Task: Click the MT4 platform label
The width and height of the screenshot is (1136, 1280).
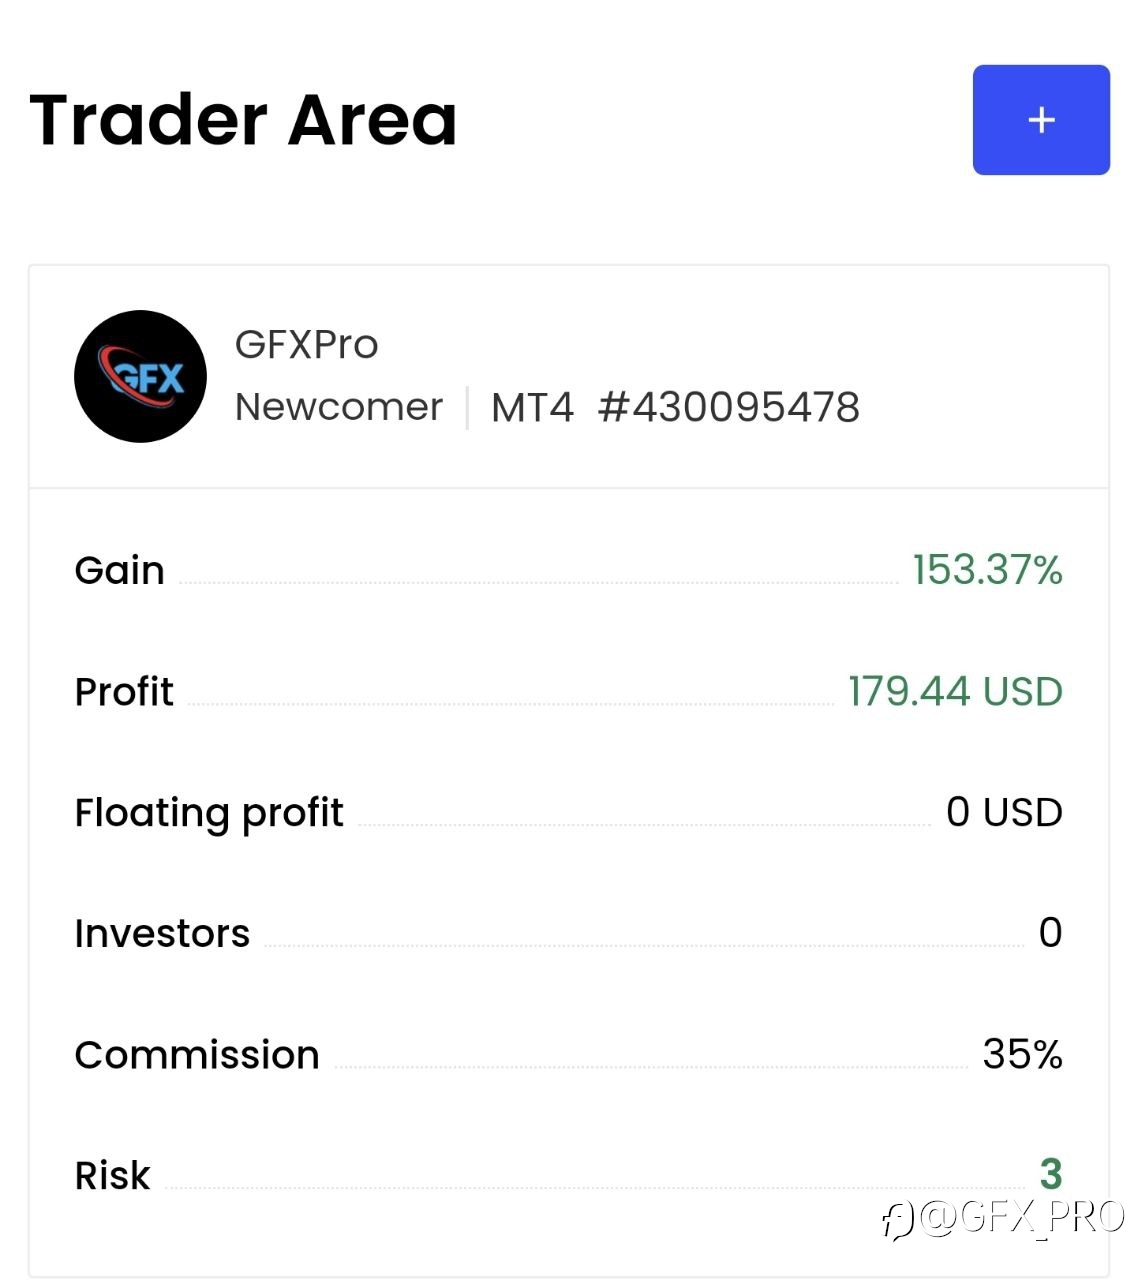Action: click(532, 407)
